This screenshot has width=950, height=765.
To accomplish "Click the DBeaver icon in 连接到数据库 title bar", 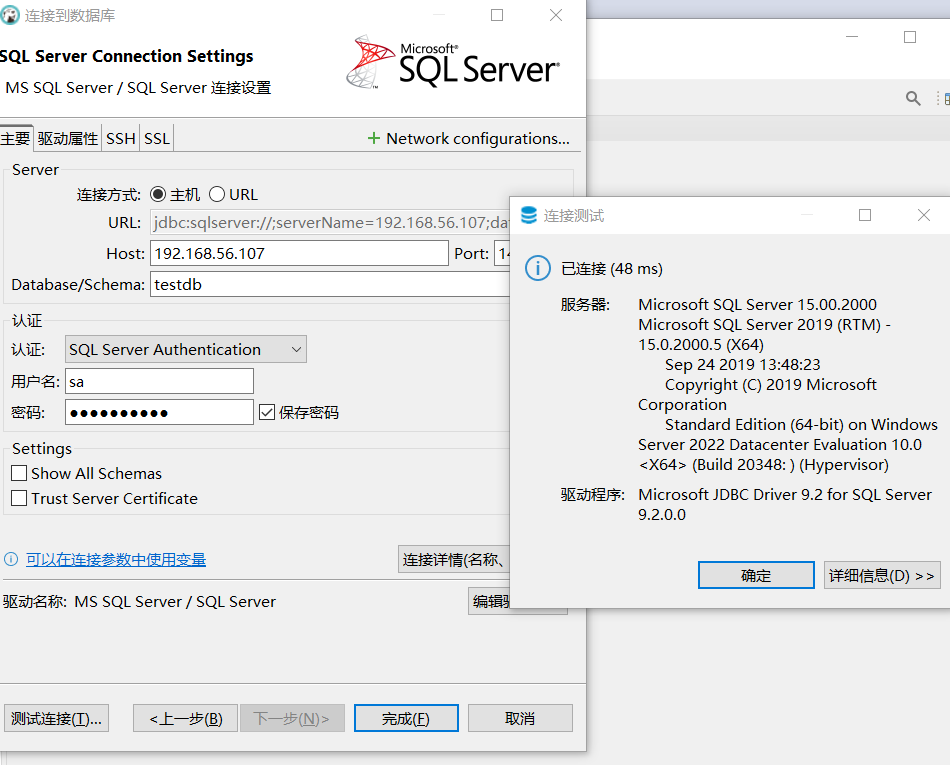I will click(x=9, y=15).
